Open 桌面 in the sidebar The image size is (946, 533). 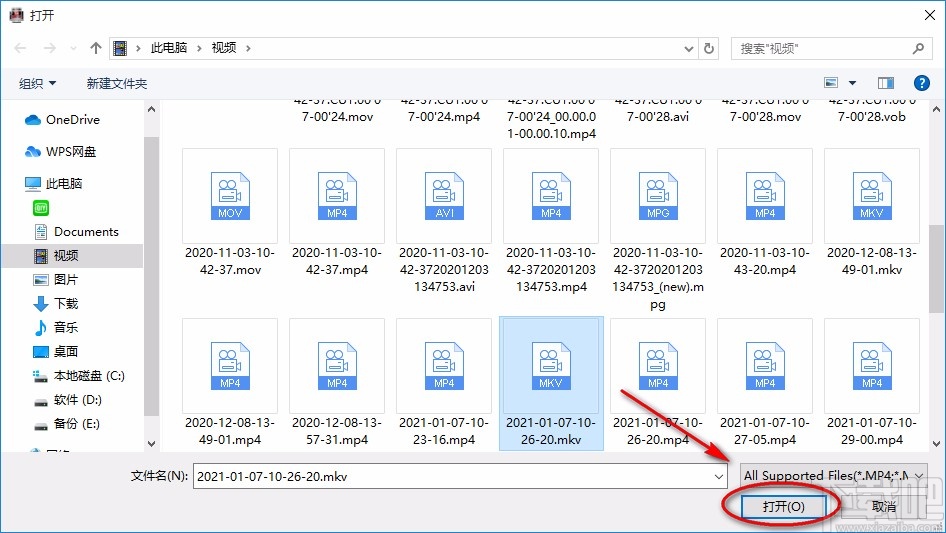[x=56, y=352]
